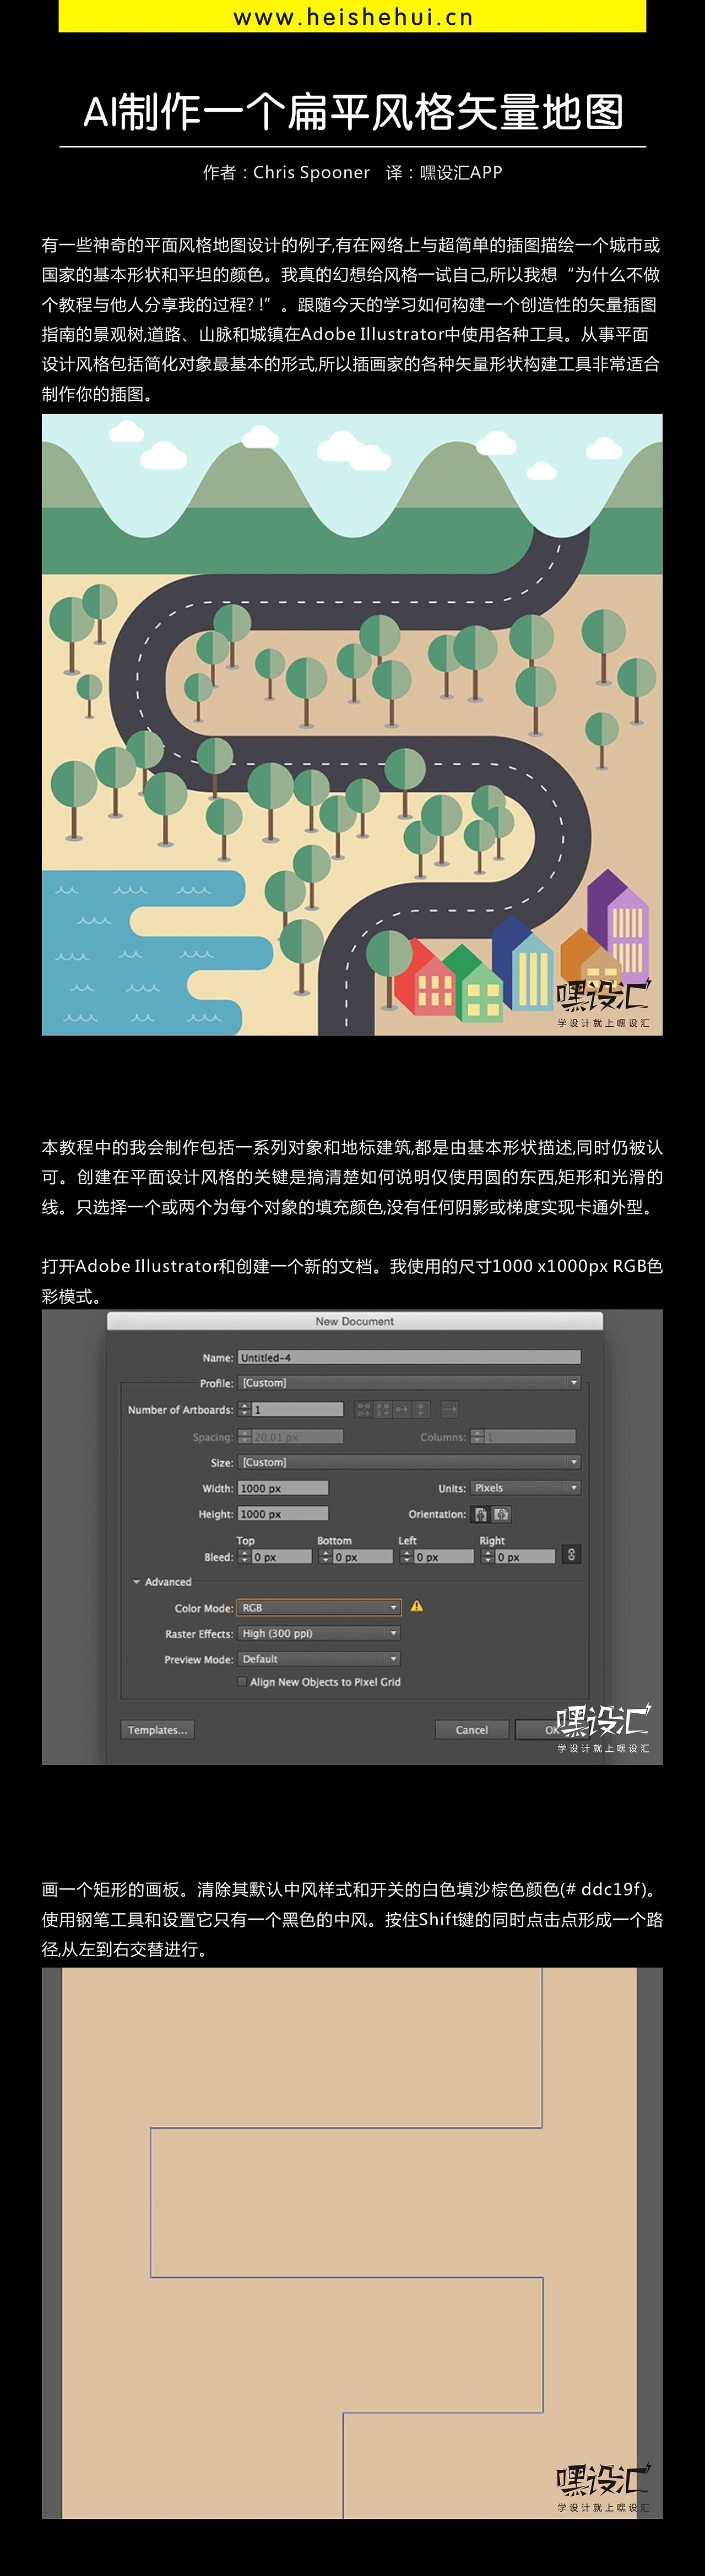
Task: Click the Right bleed value field
Action: (525, 1557)
